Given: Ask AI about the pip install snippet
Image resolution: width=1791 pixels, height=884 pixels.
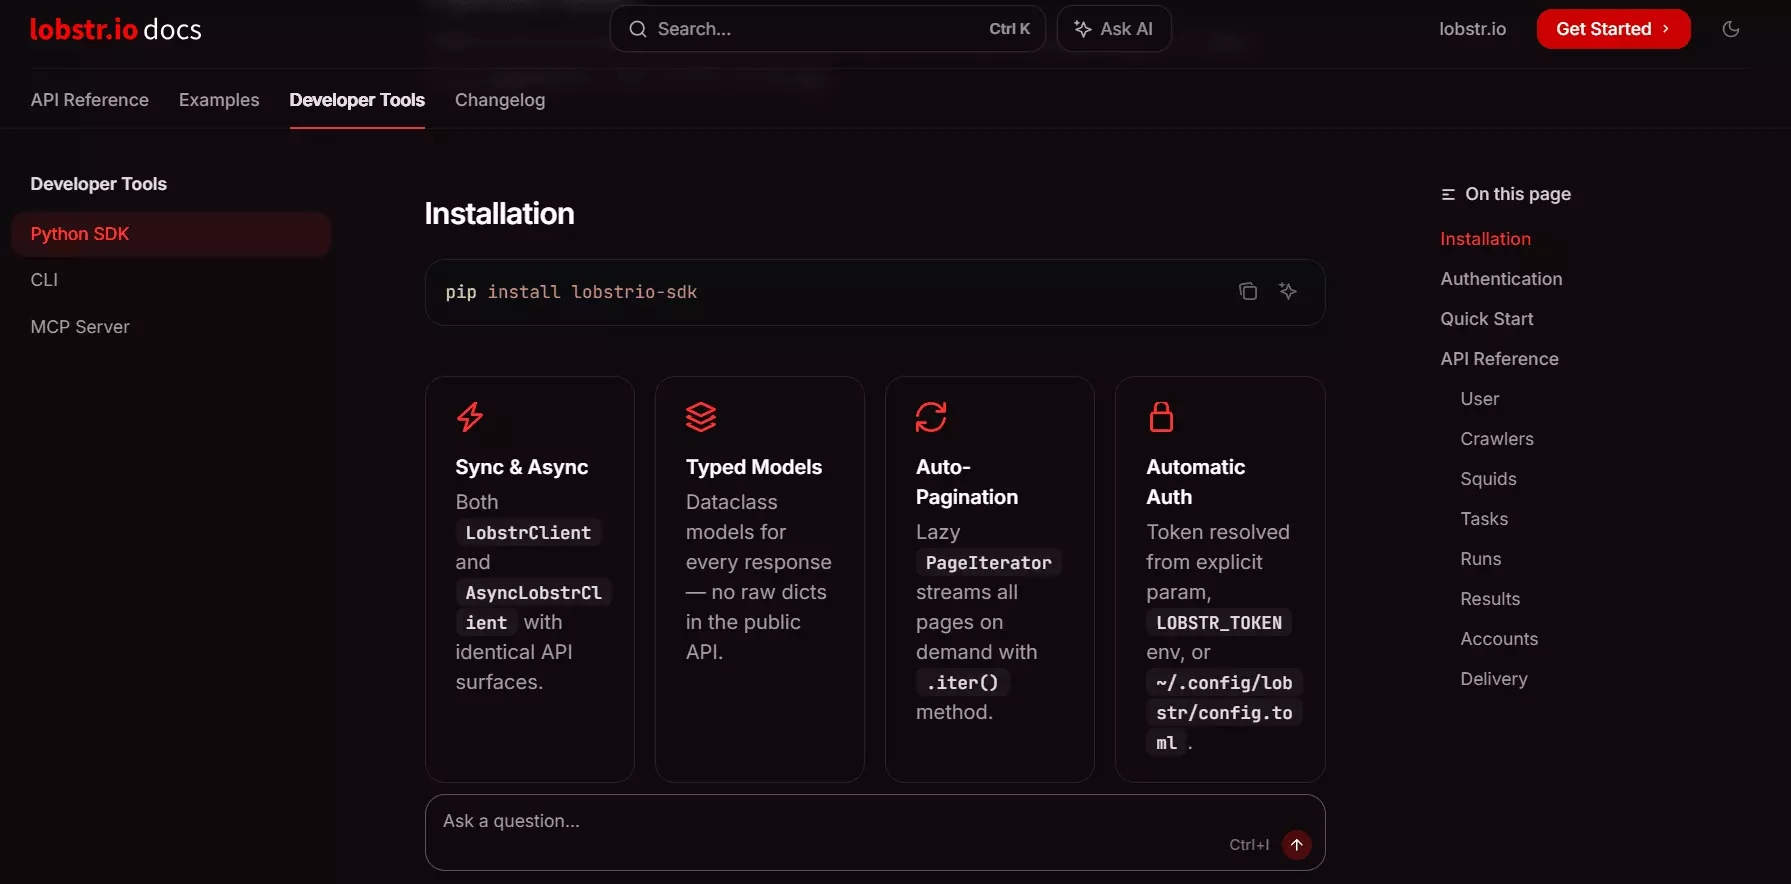Looking at the screenshot, I should [x=1288, y=291].
